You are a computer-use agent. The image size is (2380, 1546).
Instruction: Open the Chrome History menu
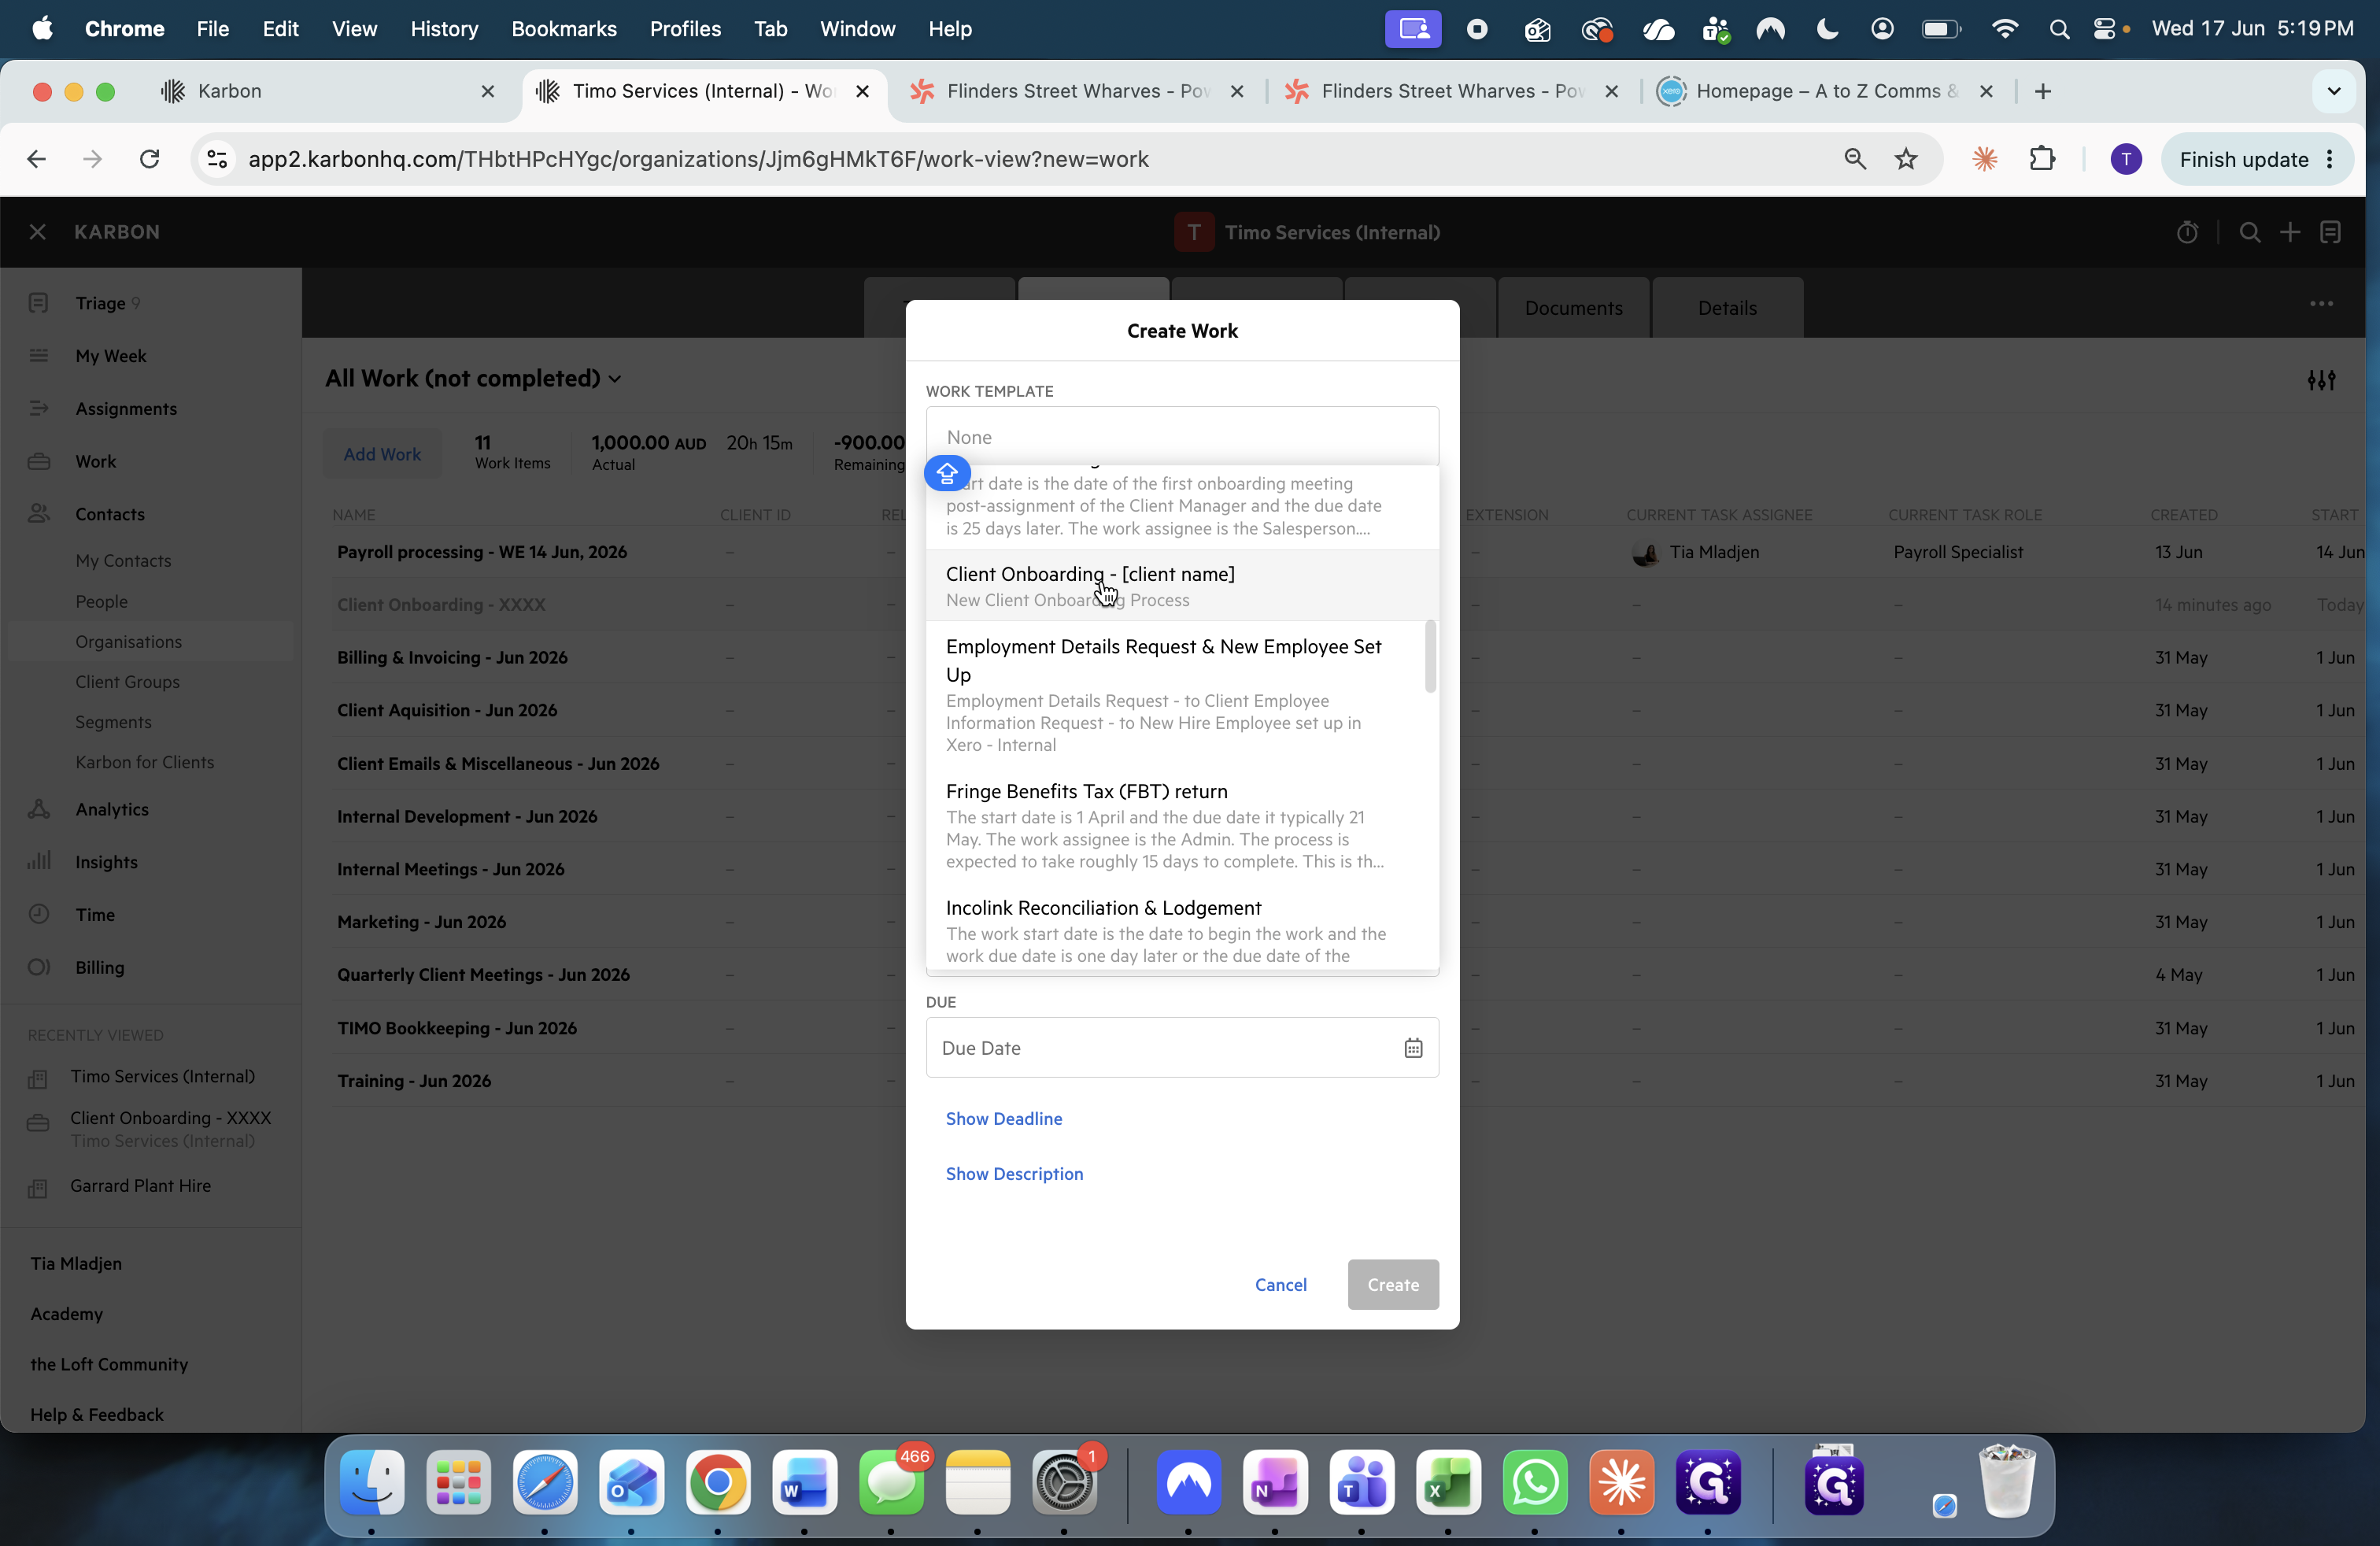[x=444, y=29]
